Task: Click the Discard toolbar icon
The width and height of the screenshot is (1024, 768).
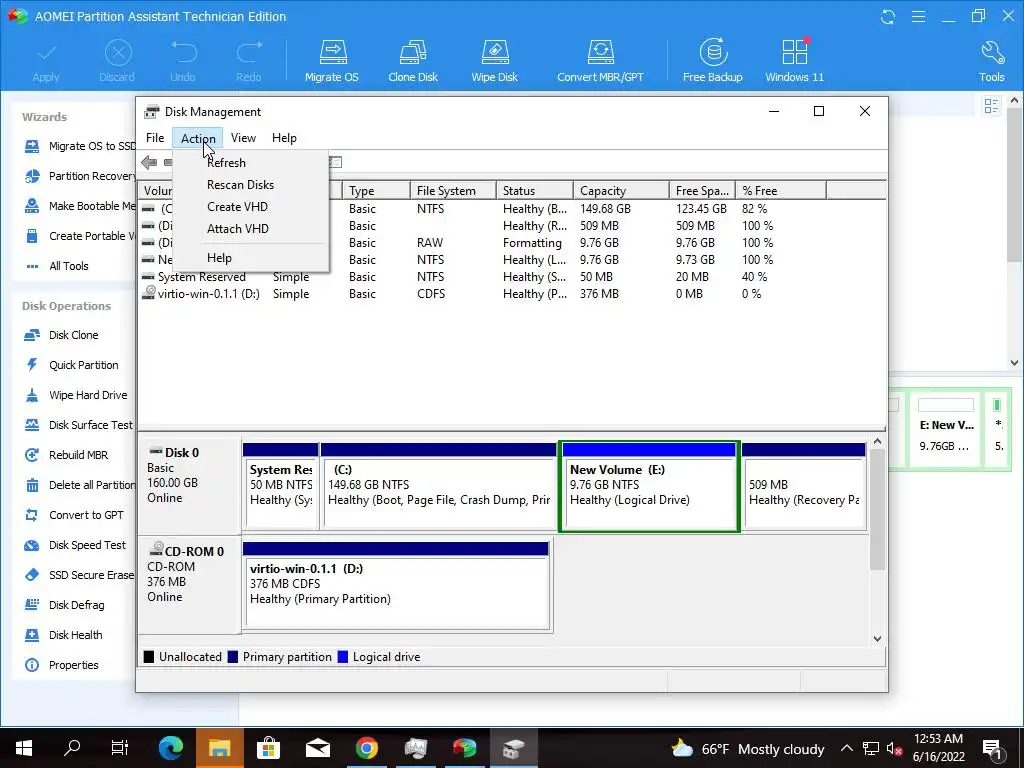Action: click(117, 61)
